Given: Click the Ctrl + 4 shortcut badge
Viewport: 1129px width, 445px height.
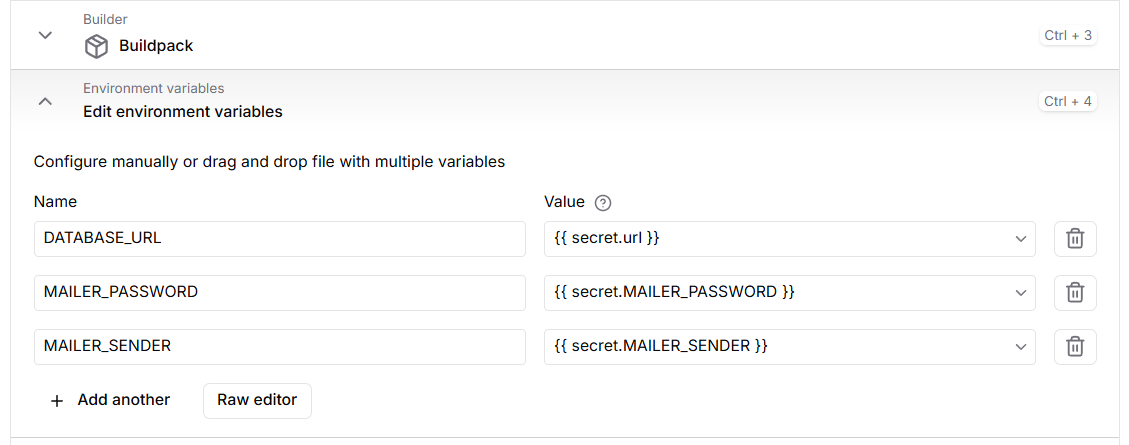Looking at the screenshot, I should (x=1068, y=101).
